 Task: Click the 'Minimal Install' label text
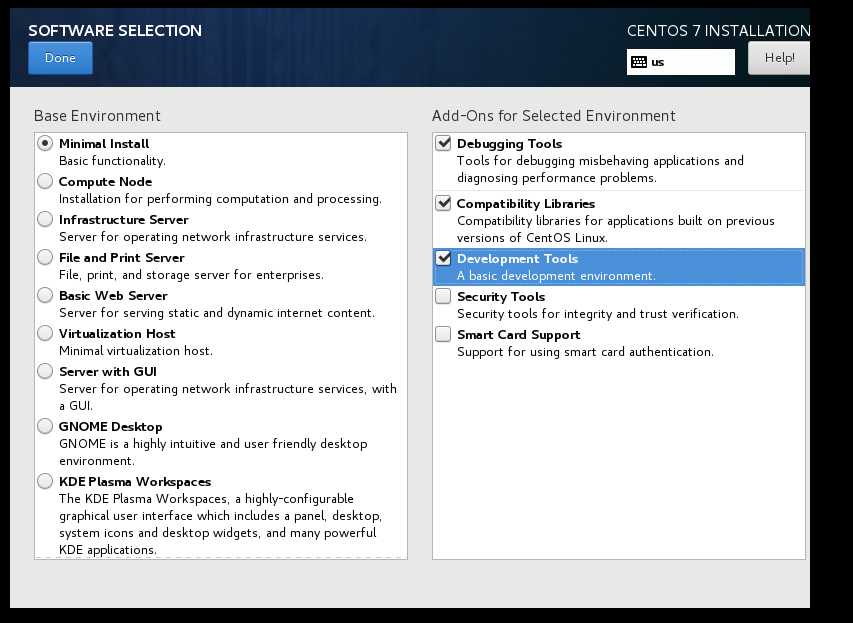click(x=104, y=144)
